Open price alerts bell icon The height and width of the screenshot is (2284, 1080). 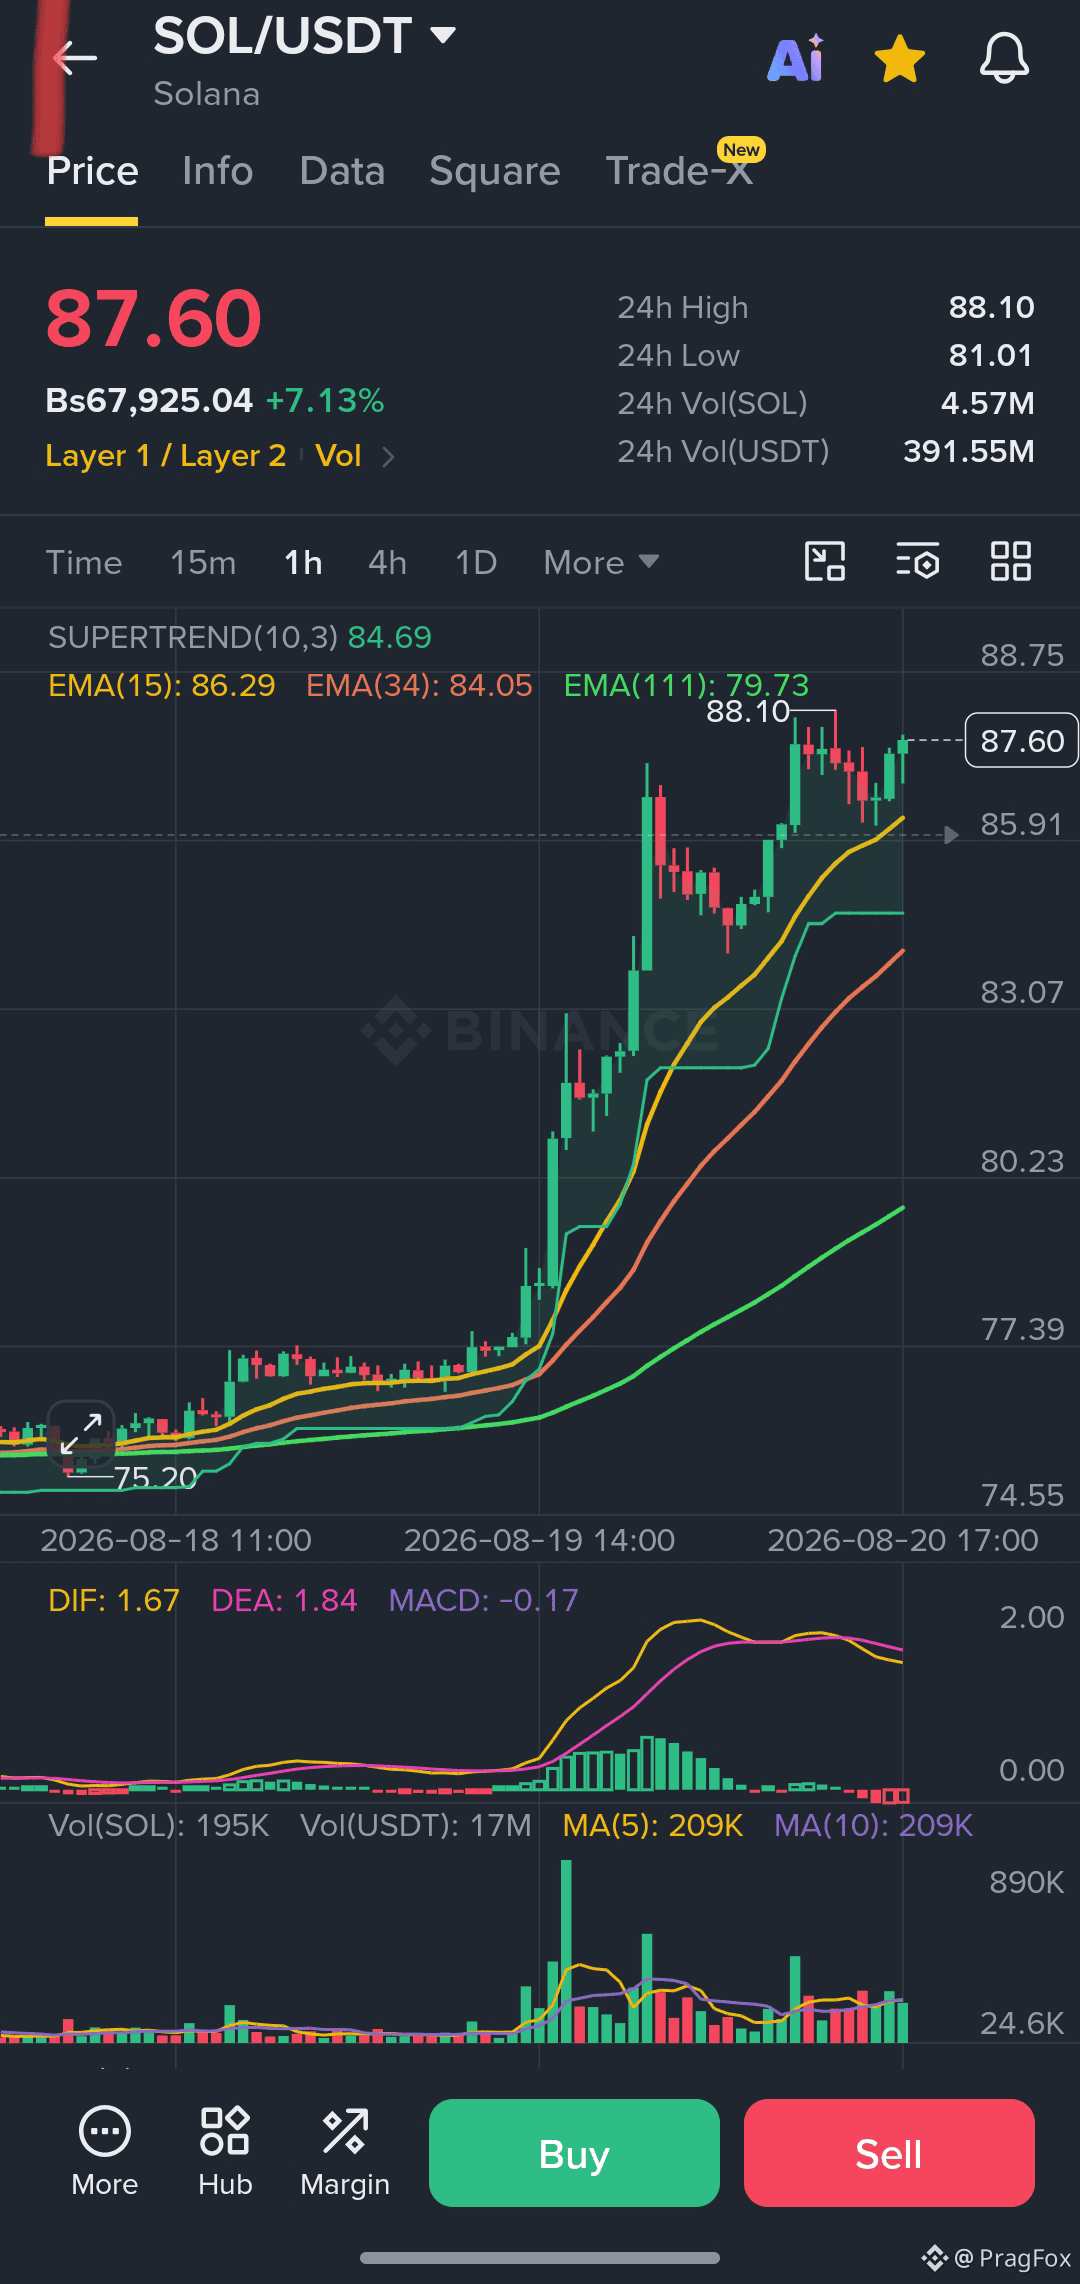pyautogui.click(x=1004, y=58)
